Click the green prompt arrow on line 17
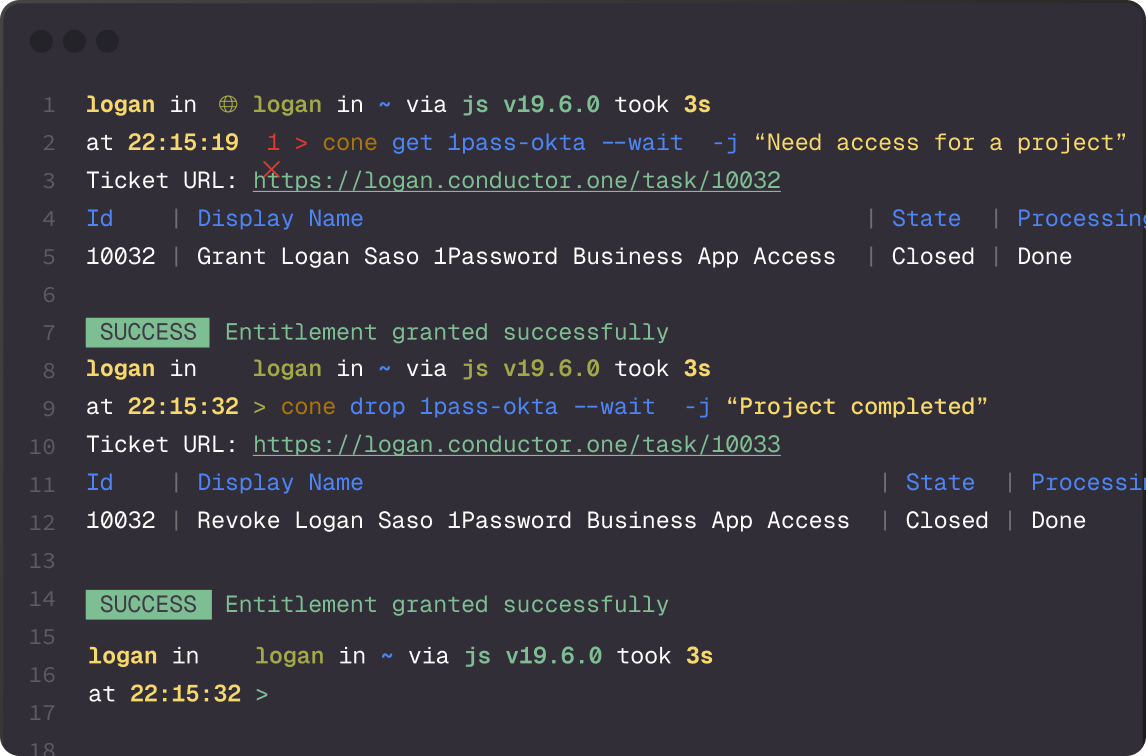This screenshot has height=756, width=1146. click(x=262, y=694)
